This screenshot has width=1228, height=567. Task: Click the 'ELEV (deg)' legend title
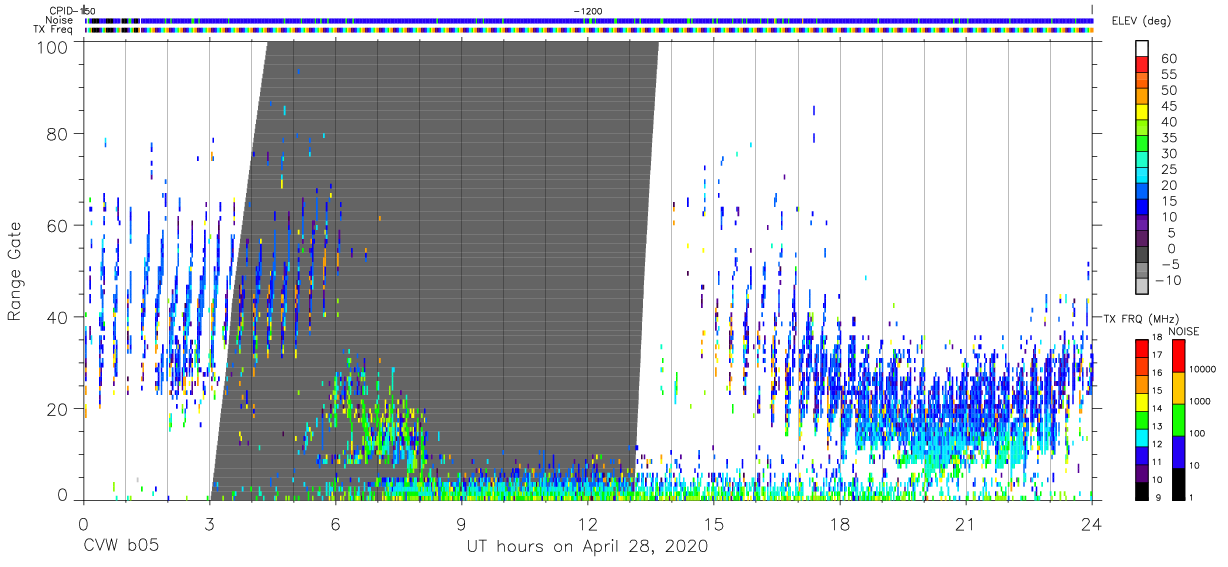[1141, 21]
